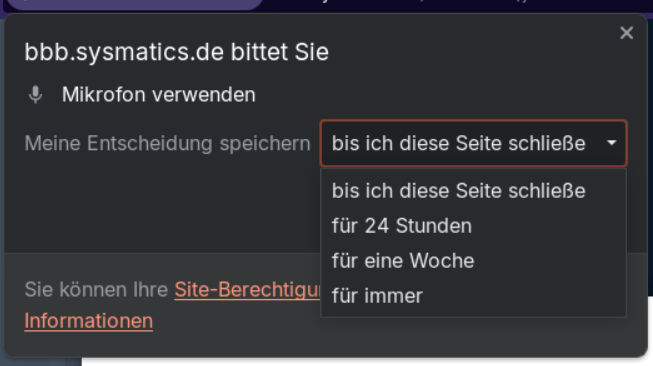Viewport: 653px width, 366px height.
Task: Click the 'bbb.sysmatics.de bittet Sie' heading
Action: coord(177,52)
